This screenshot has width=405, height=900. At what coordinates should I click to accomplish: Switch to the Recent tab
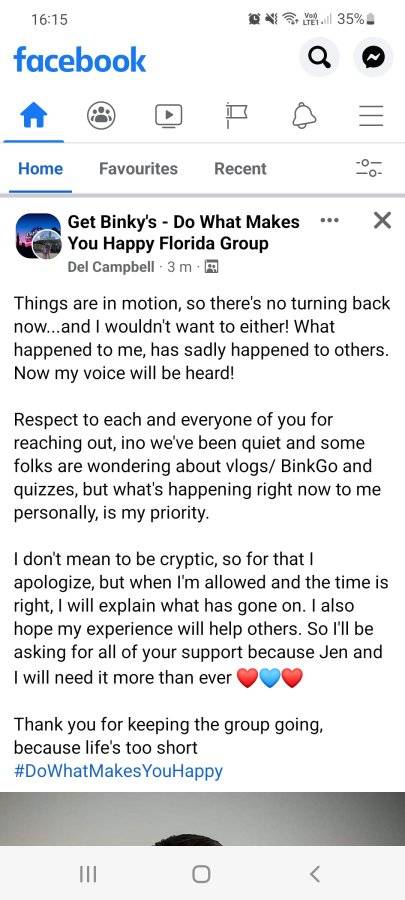[x=240, y=169]
